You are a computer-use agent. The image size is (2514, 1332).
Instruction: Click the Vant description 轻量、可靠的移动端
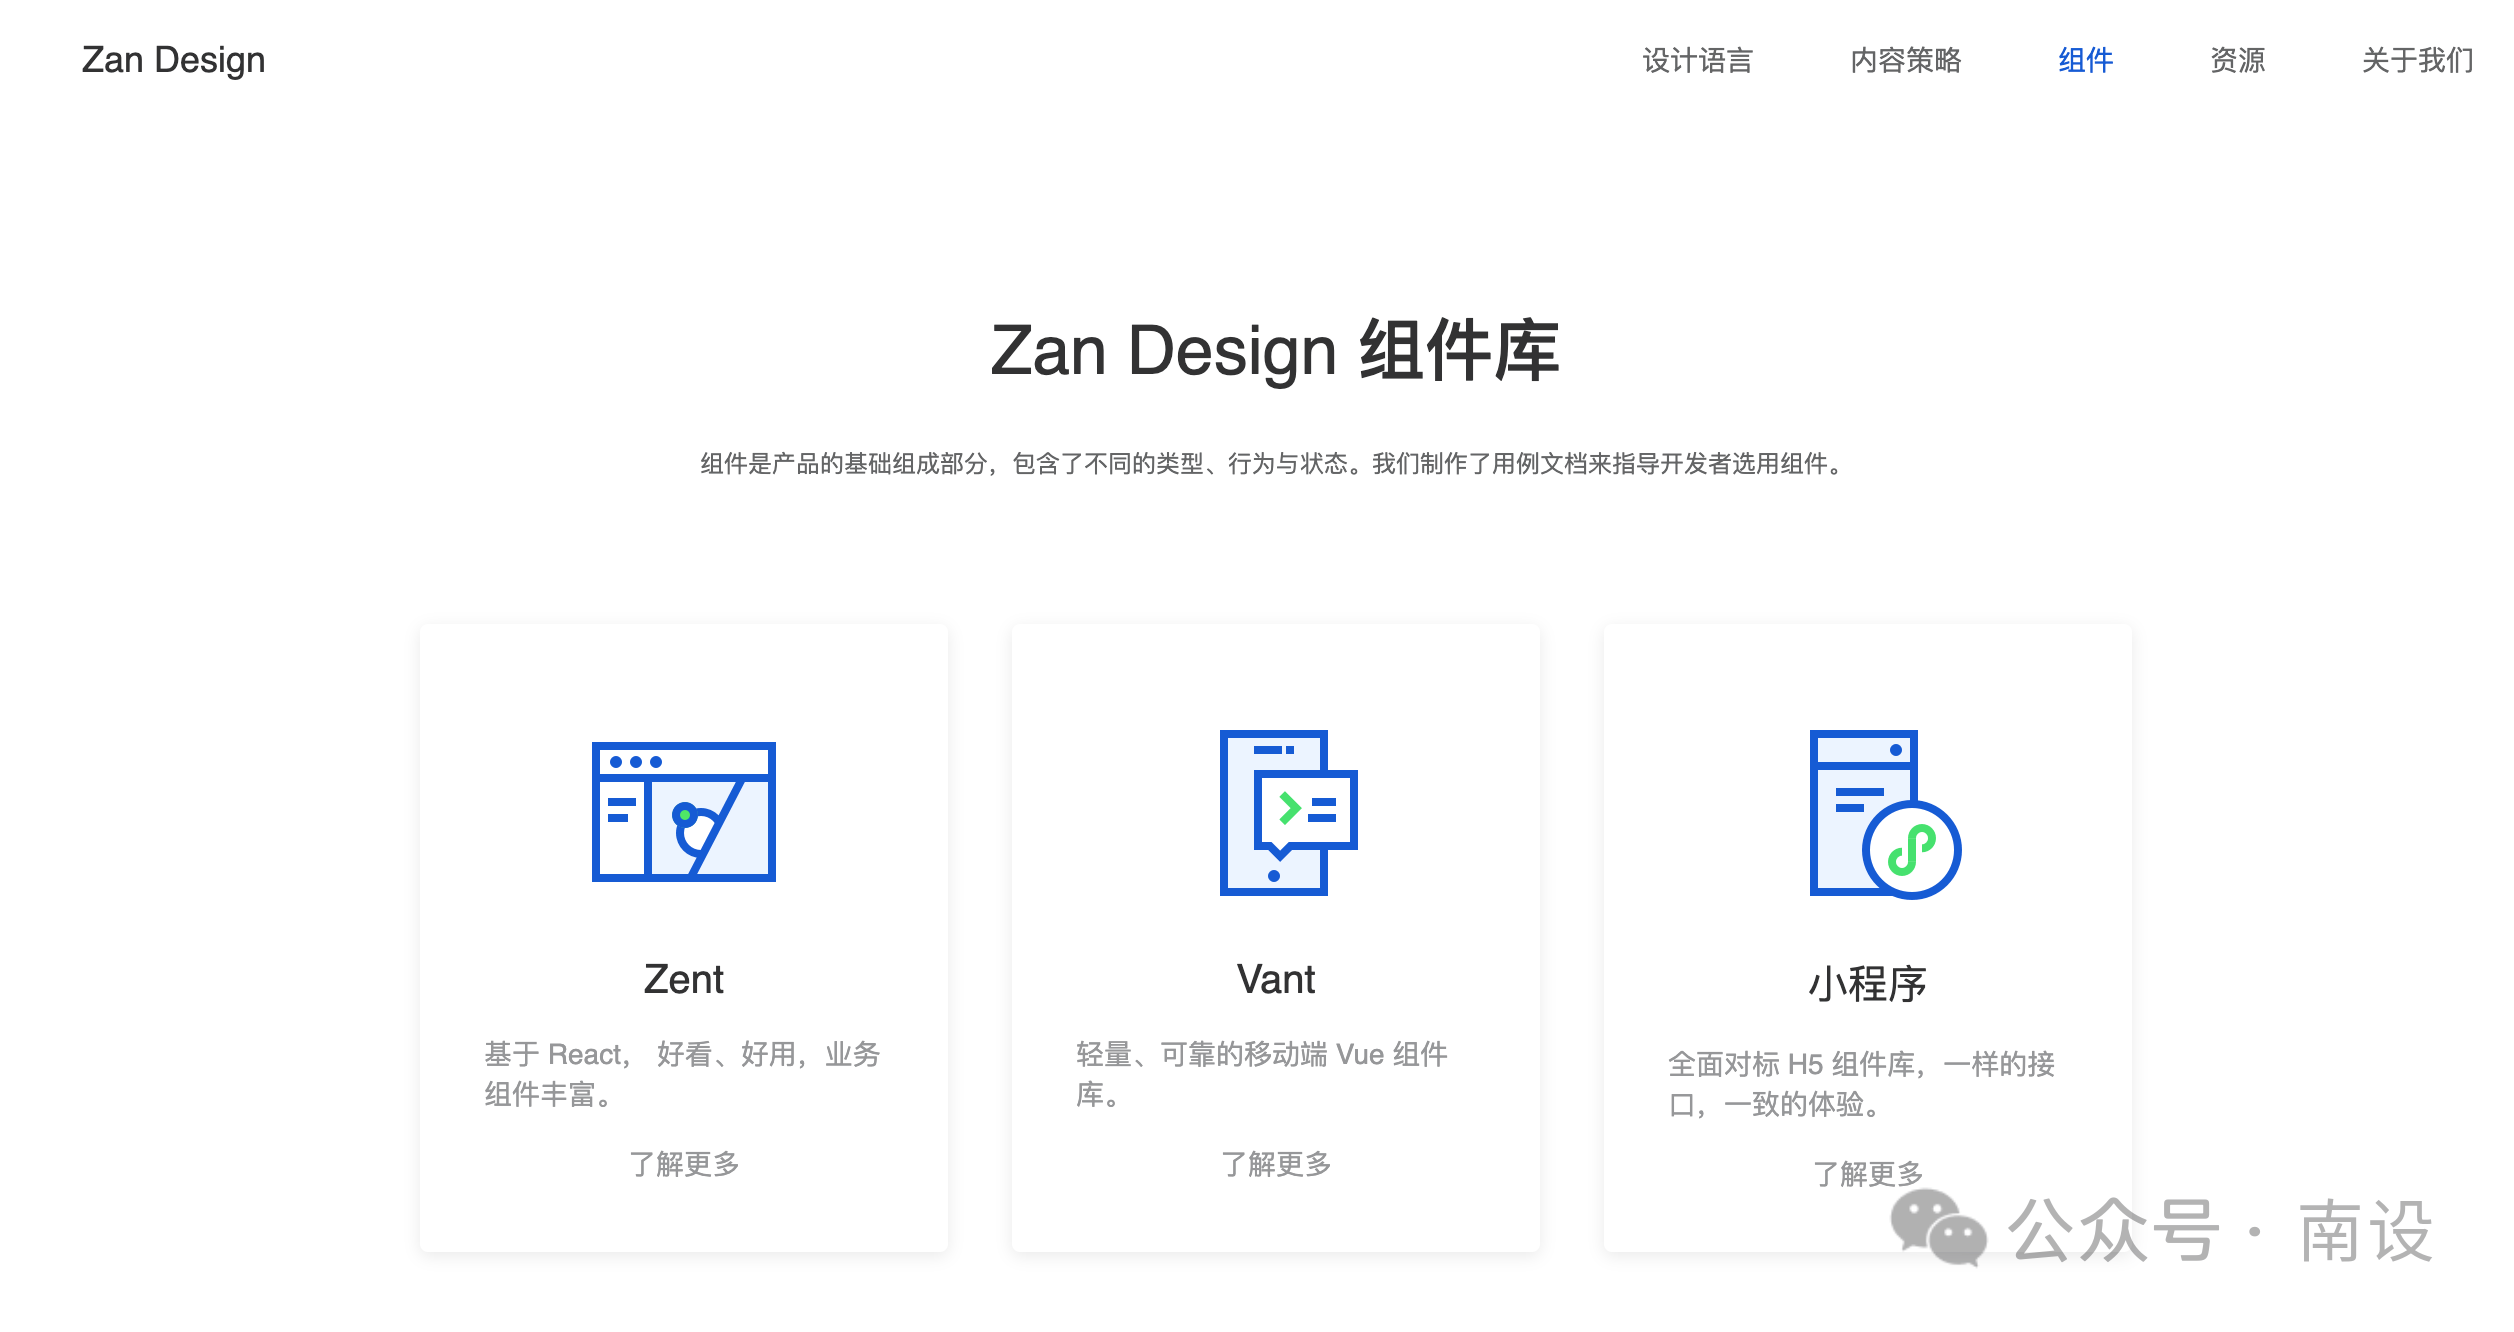[1262, 1074]
